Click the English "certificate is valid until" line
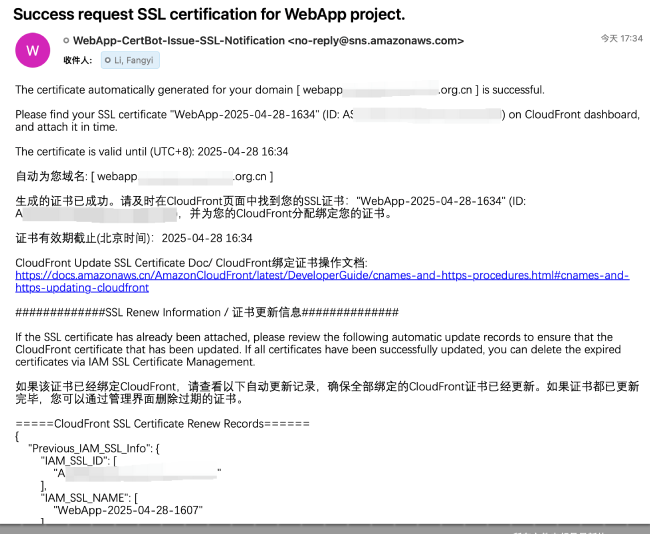The width and height of the screenshot is (650, 534). [152, 152]
